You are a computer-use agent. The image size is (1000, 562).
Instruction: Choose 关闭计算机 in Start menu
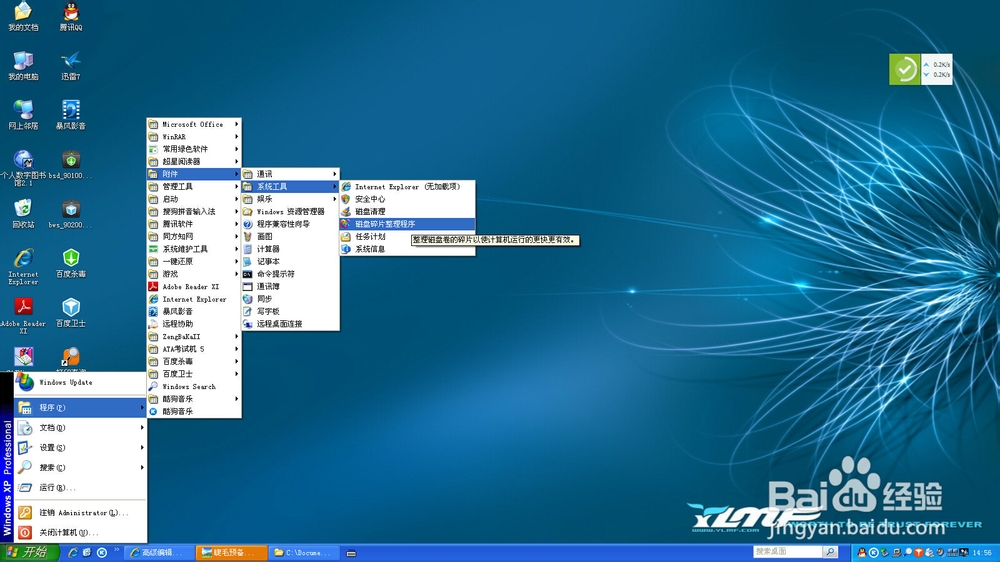click(80, 532)
